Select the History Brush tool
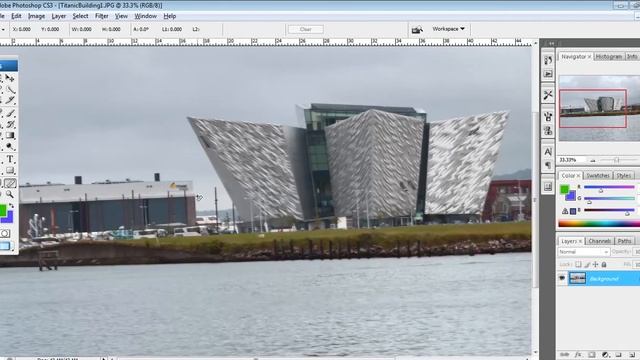Image resolution: width=640 pixels, height=360 pixels. (x=10, y=124)
